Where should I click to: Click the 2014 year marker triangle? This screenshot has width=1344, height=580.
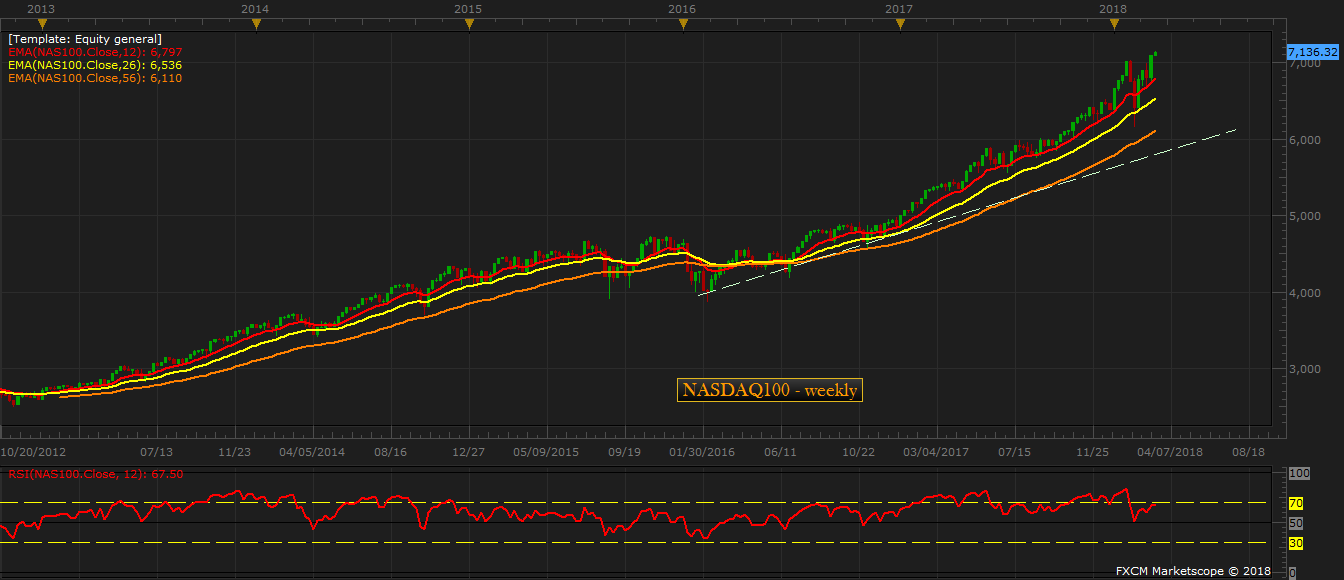(x=256, y=24)
